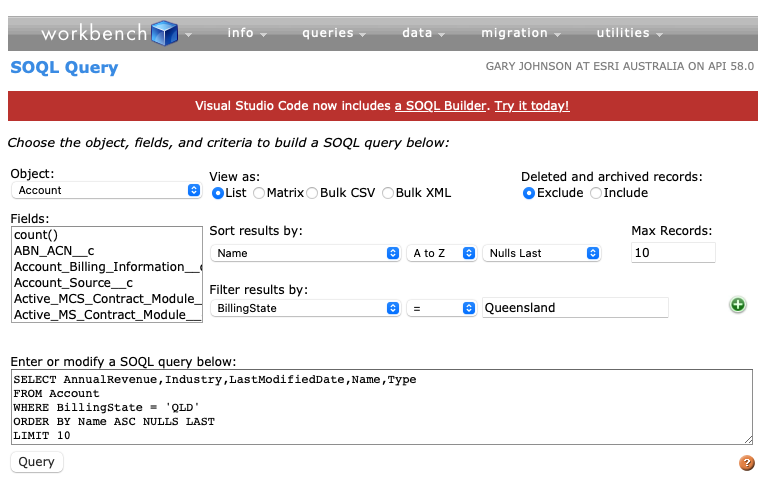The width and height of the screenshot is (769, 484).
Task: Open the migration menu
Action: point(519,33)
